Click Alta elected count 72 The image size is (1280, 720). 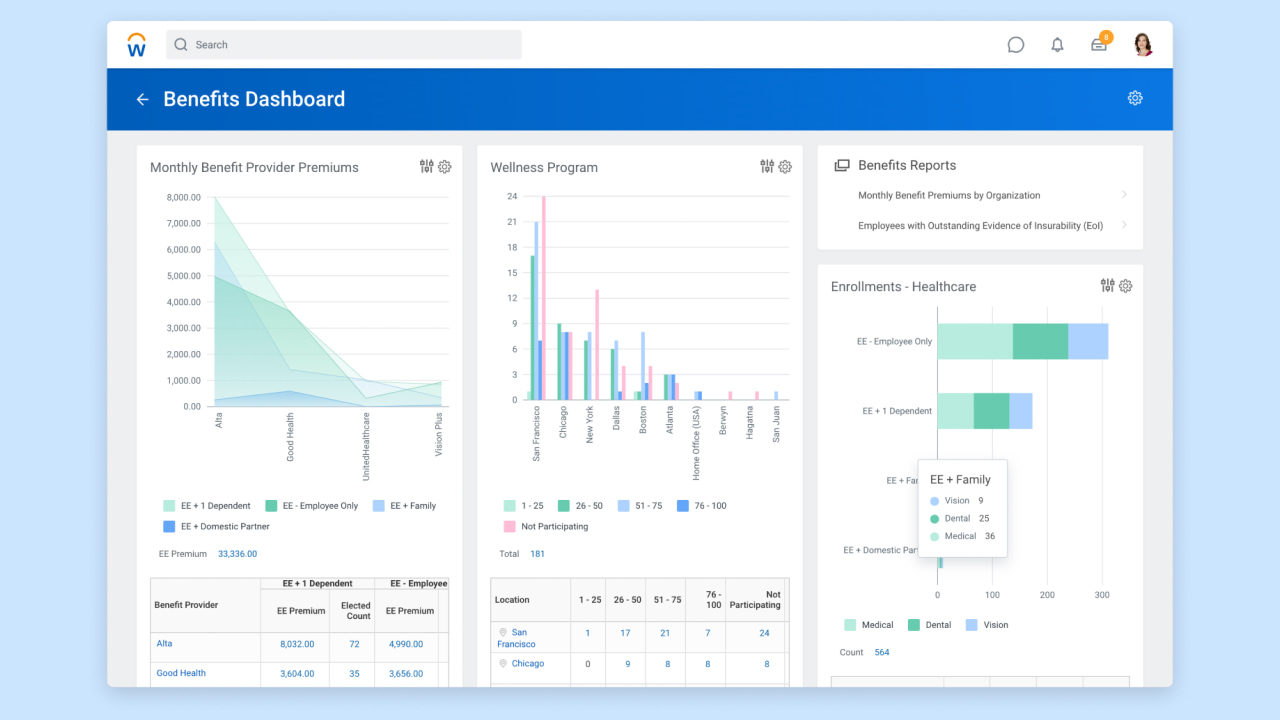(354, 645)
